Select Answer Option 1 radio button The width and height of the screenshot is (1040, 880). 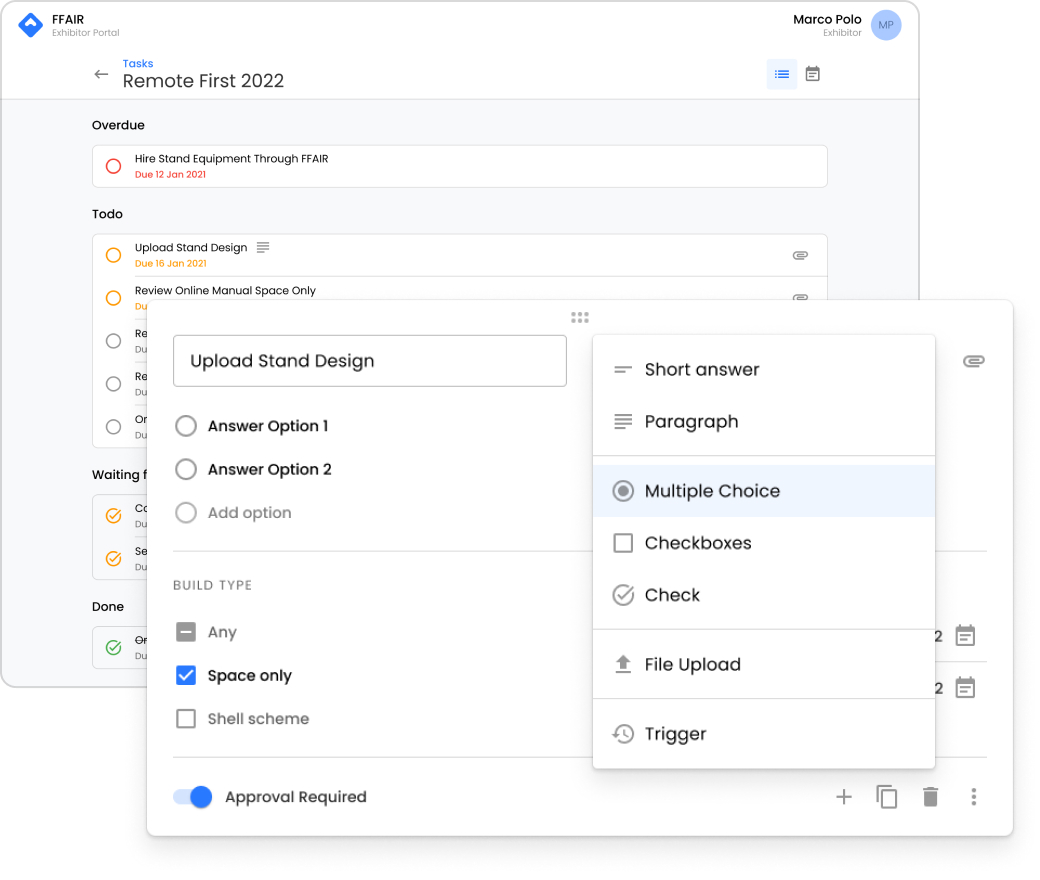pyautogui.click(x=186, y=426)
